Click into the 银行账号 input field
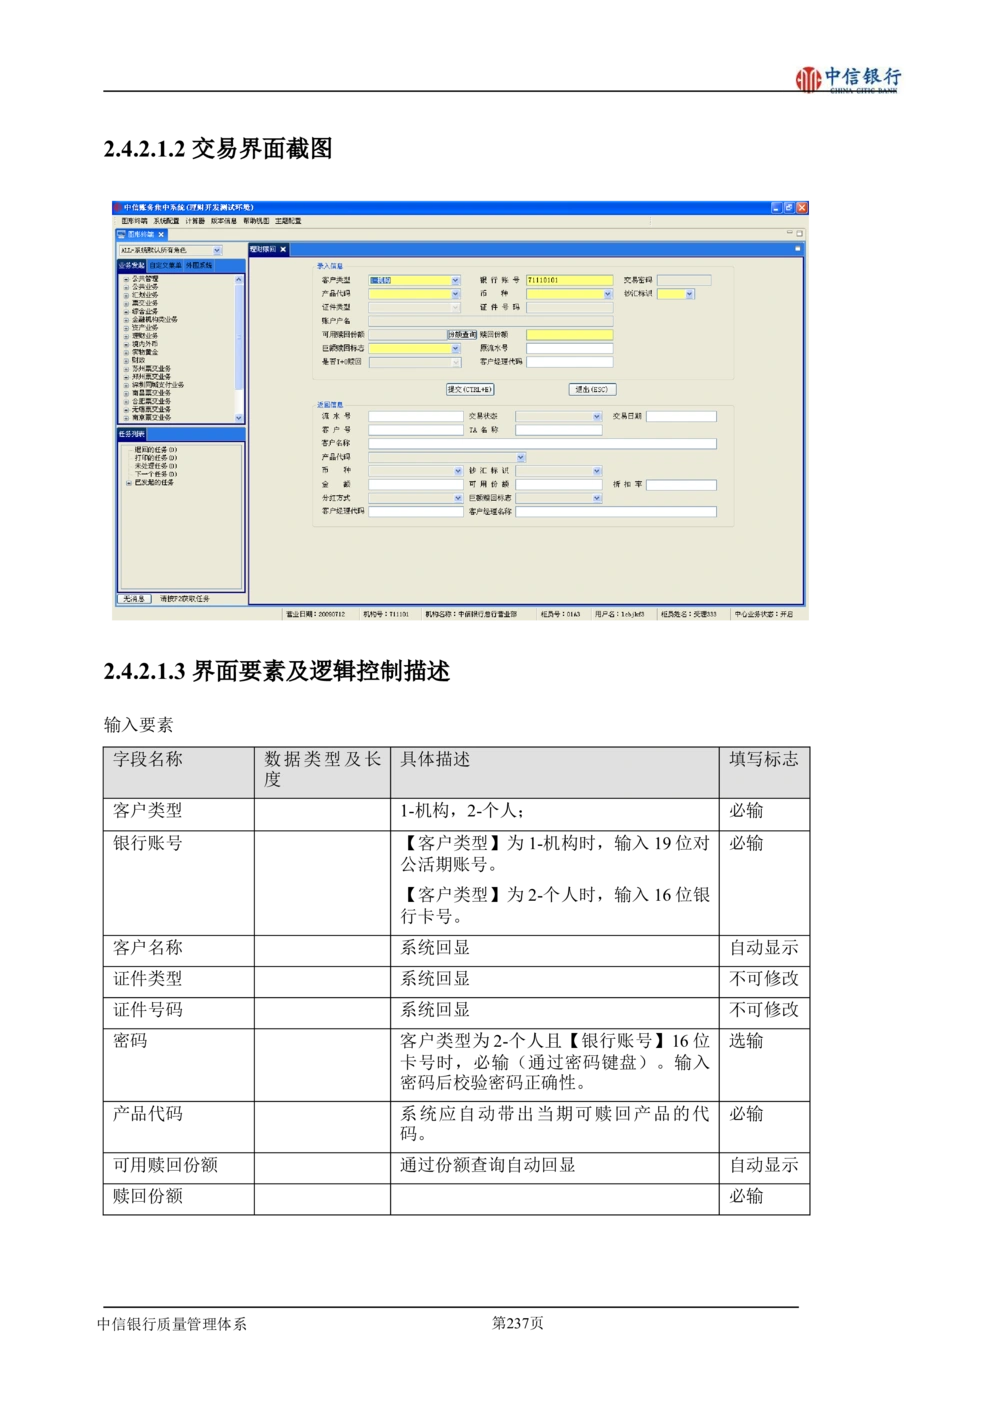Viewport: 1000px width, 1415px height. coord(569,281)
